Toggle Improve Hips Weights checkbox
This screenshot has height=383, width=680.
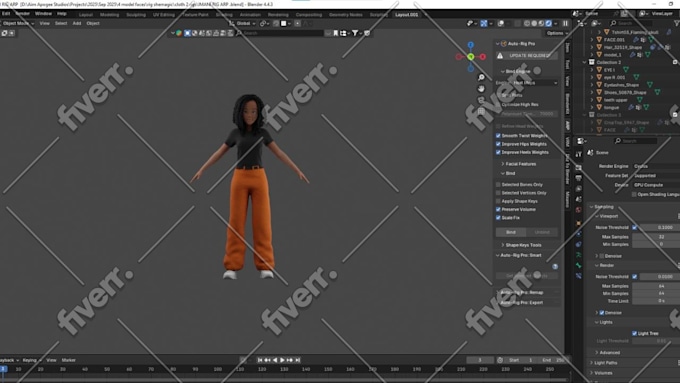[498, 144]
